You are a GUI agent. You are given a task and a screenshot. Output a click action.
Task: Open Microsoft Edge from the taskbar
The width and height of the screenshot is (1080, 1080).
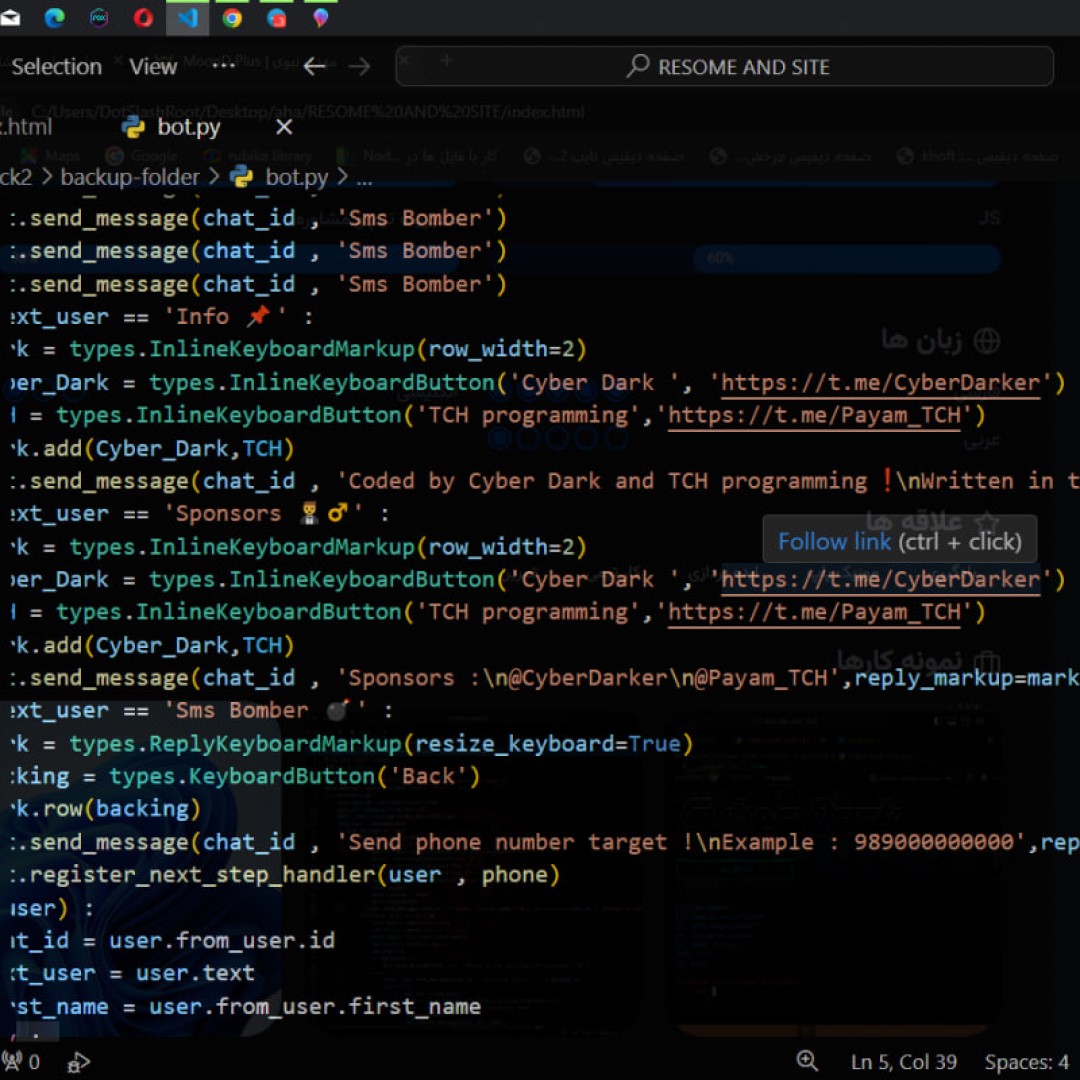pyautogui.click(x=54, y=17)
